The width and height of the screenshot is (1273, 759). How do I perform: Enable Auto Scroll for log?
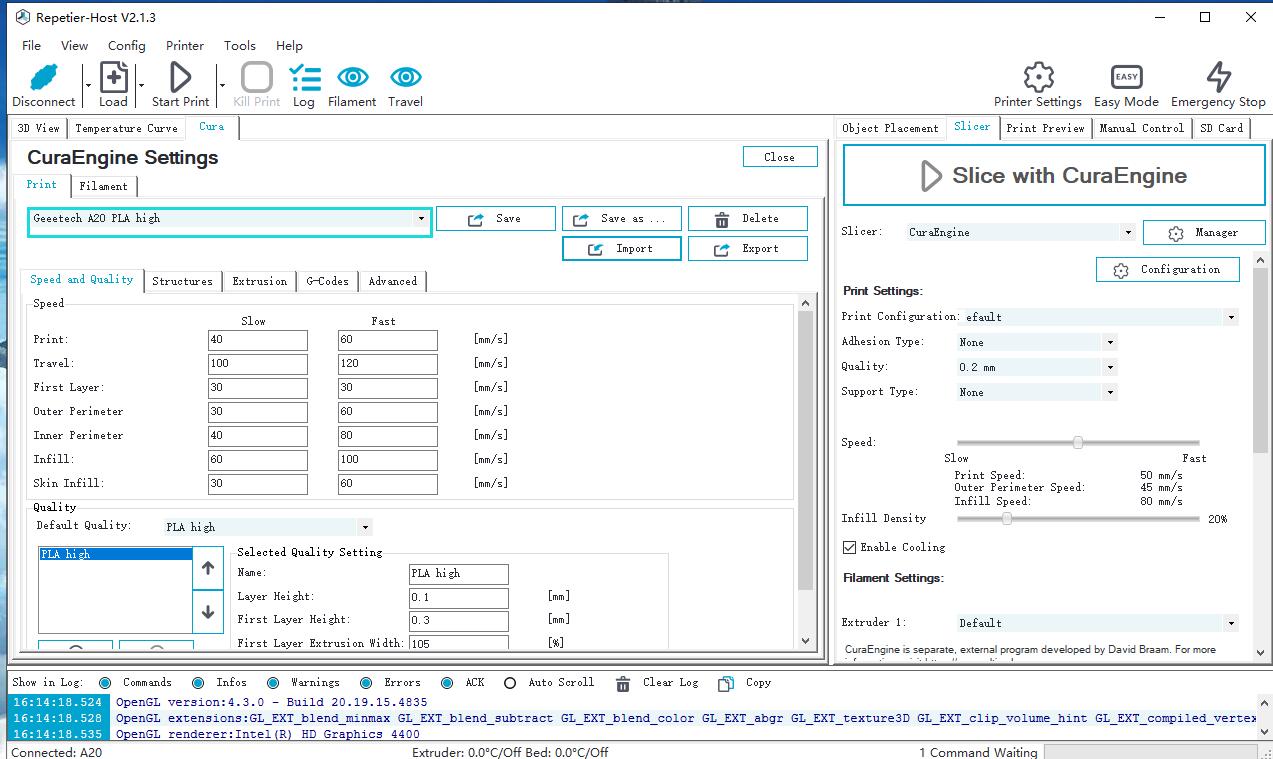[510, 683]
